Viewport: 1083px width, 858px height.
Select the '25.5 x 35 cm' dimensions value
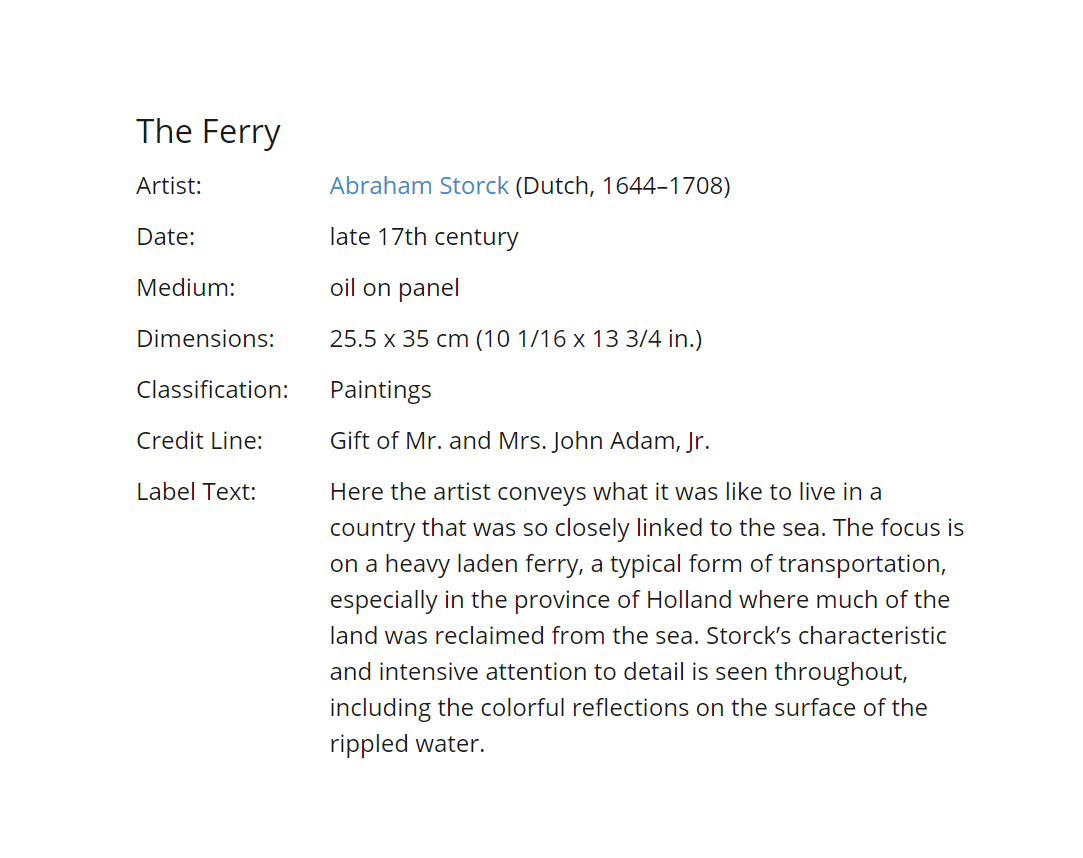399,339
